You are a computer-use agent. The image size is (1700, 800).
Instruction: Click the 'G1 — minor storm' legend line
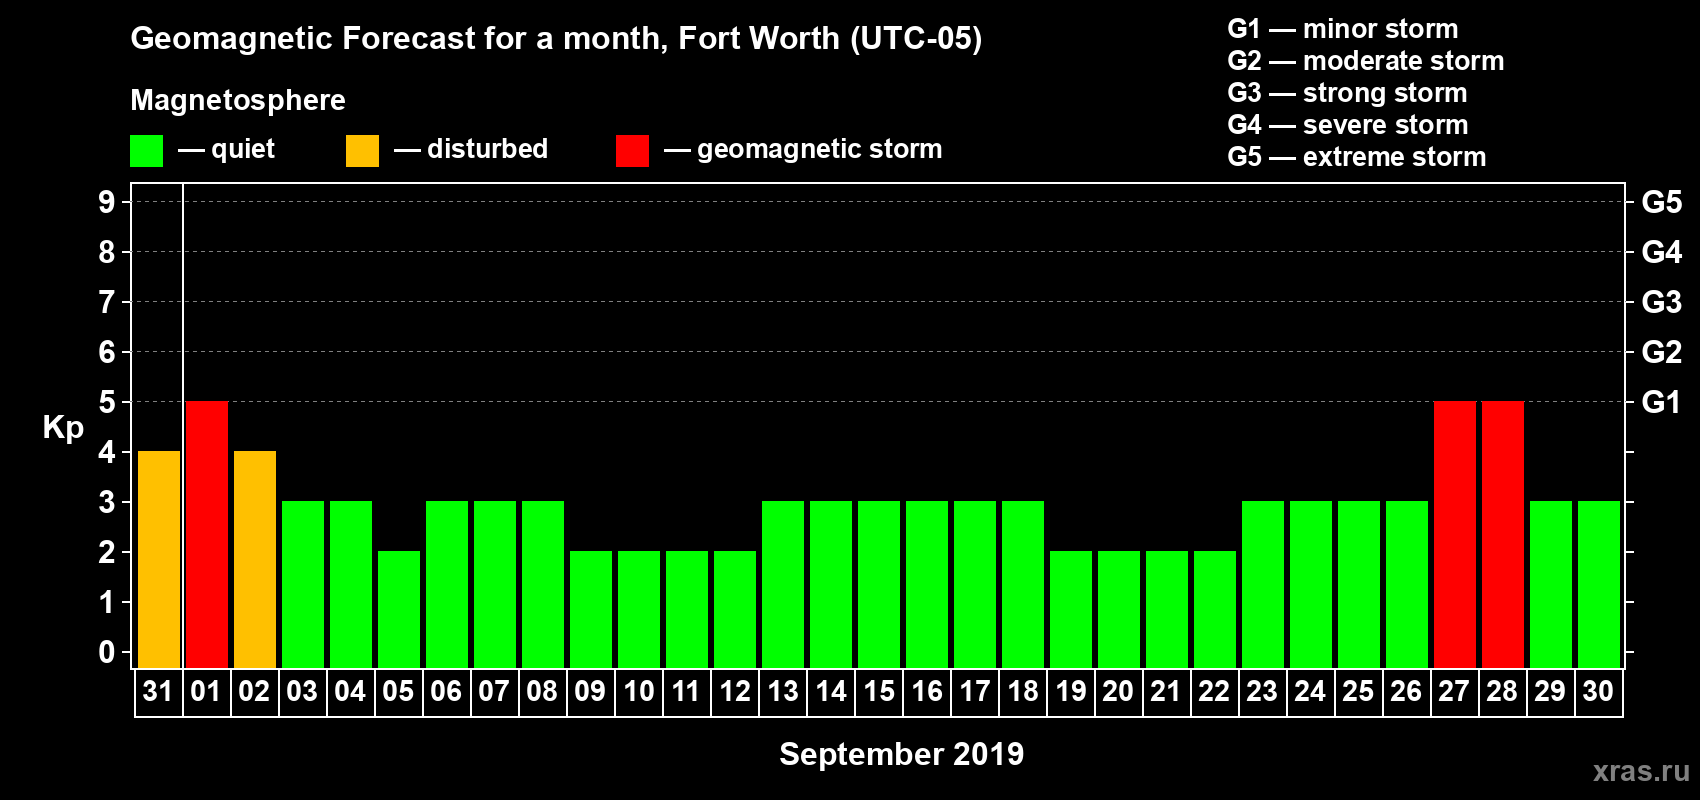(x=1343, y=29)
